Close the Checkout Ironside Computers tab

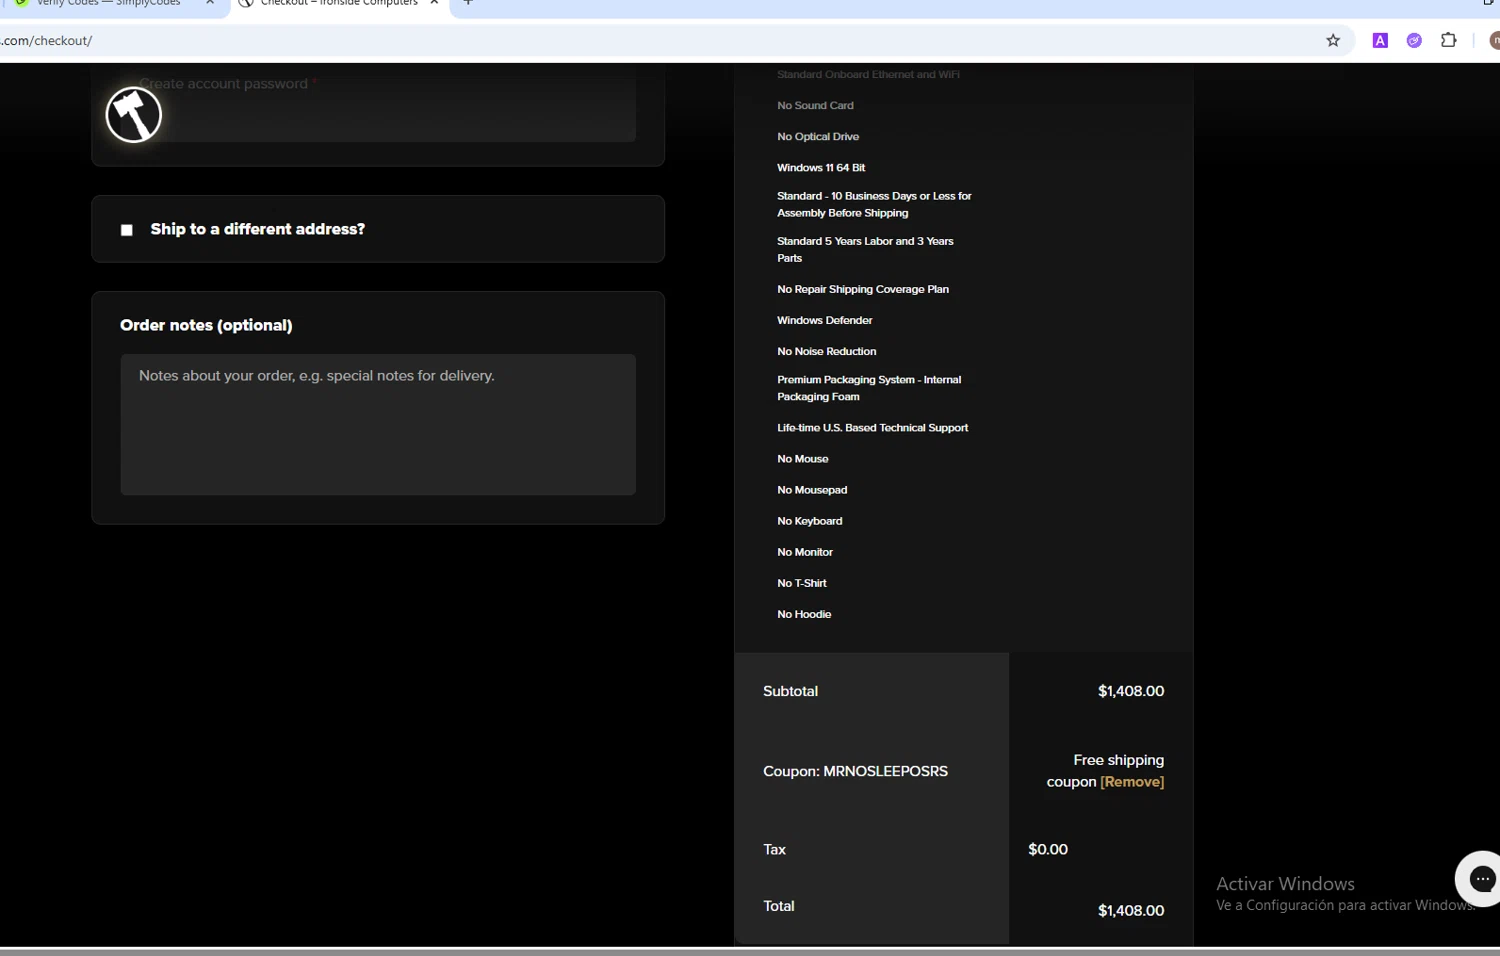coord(434,3)
